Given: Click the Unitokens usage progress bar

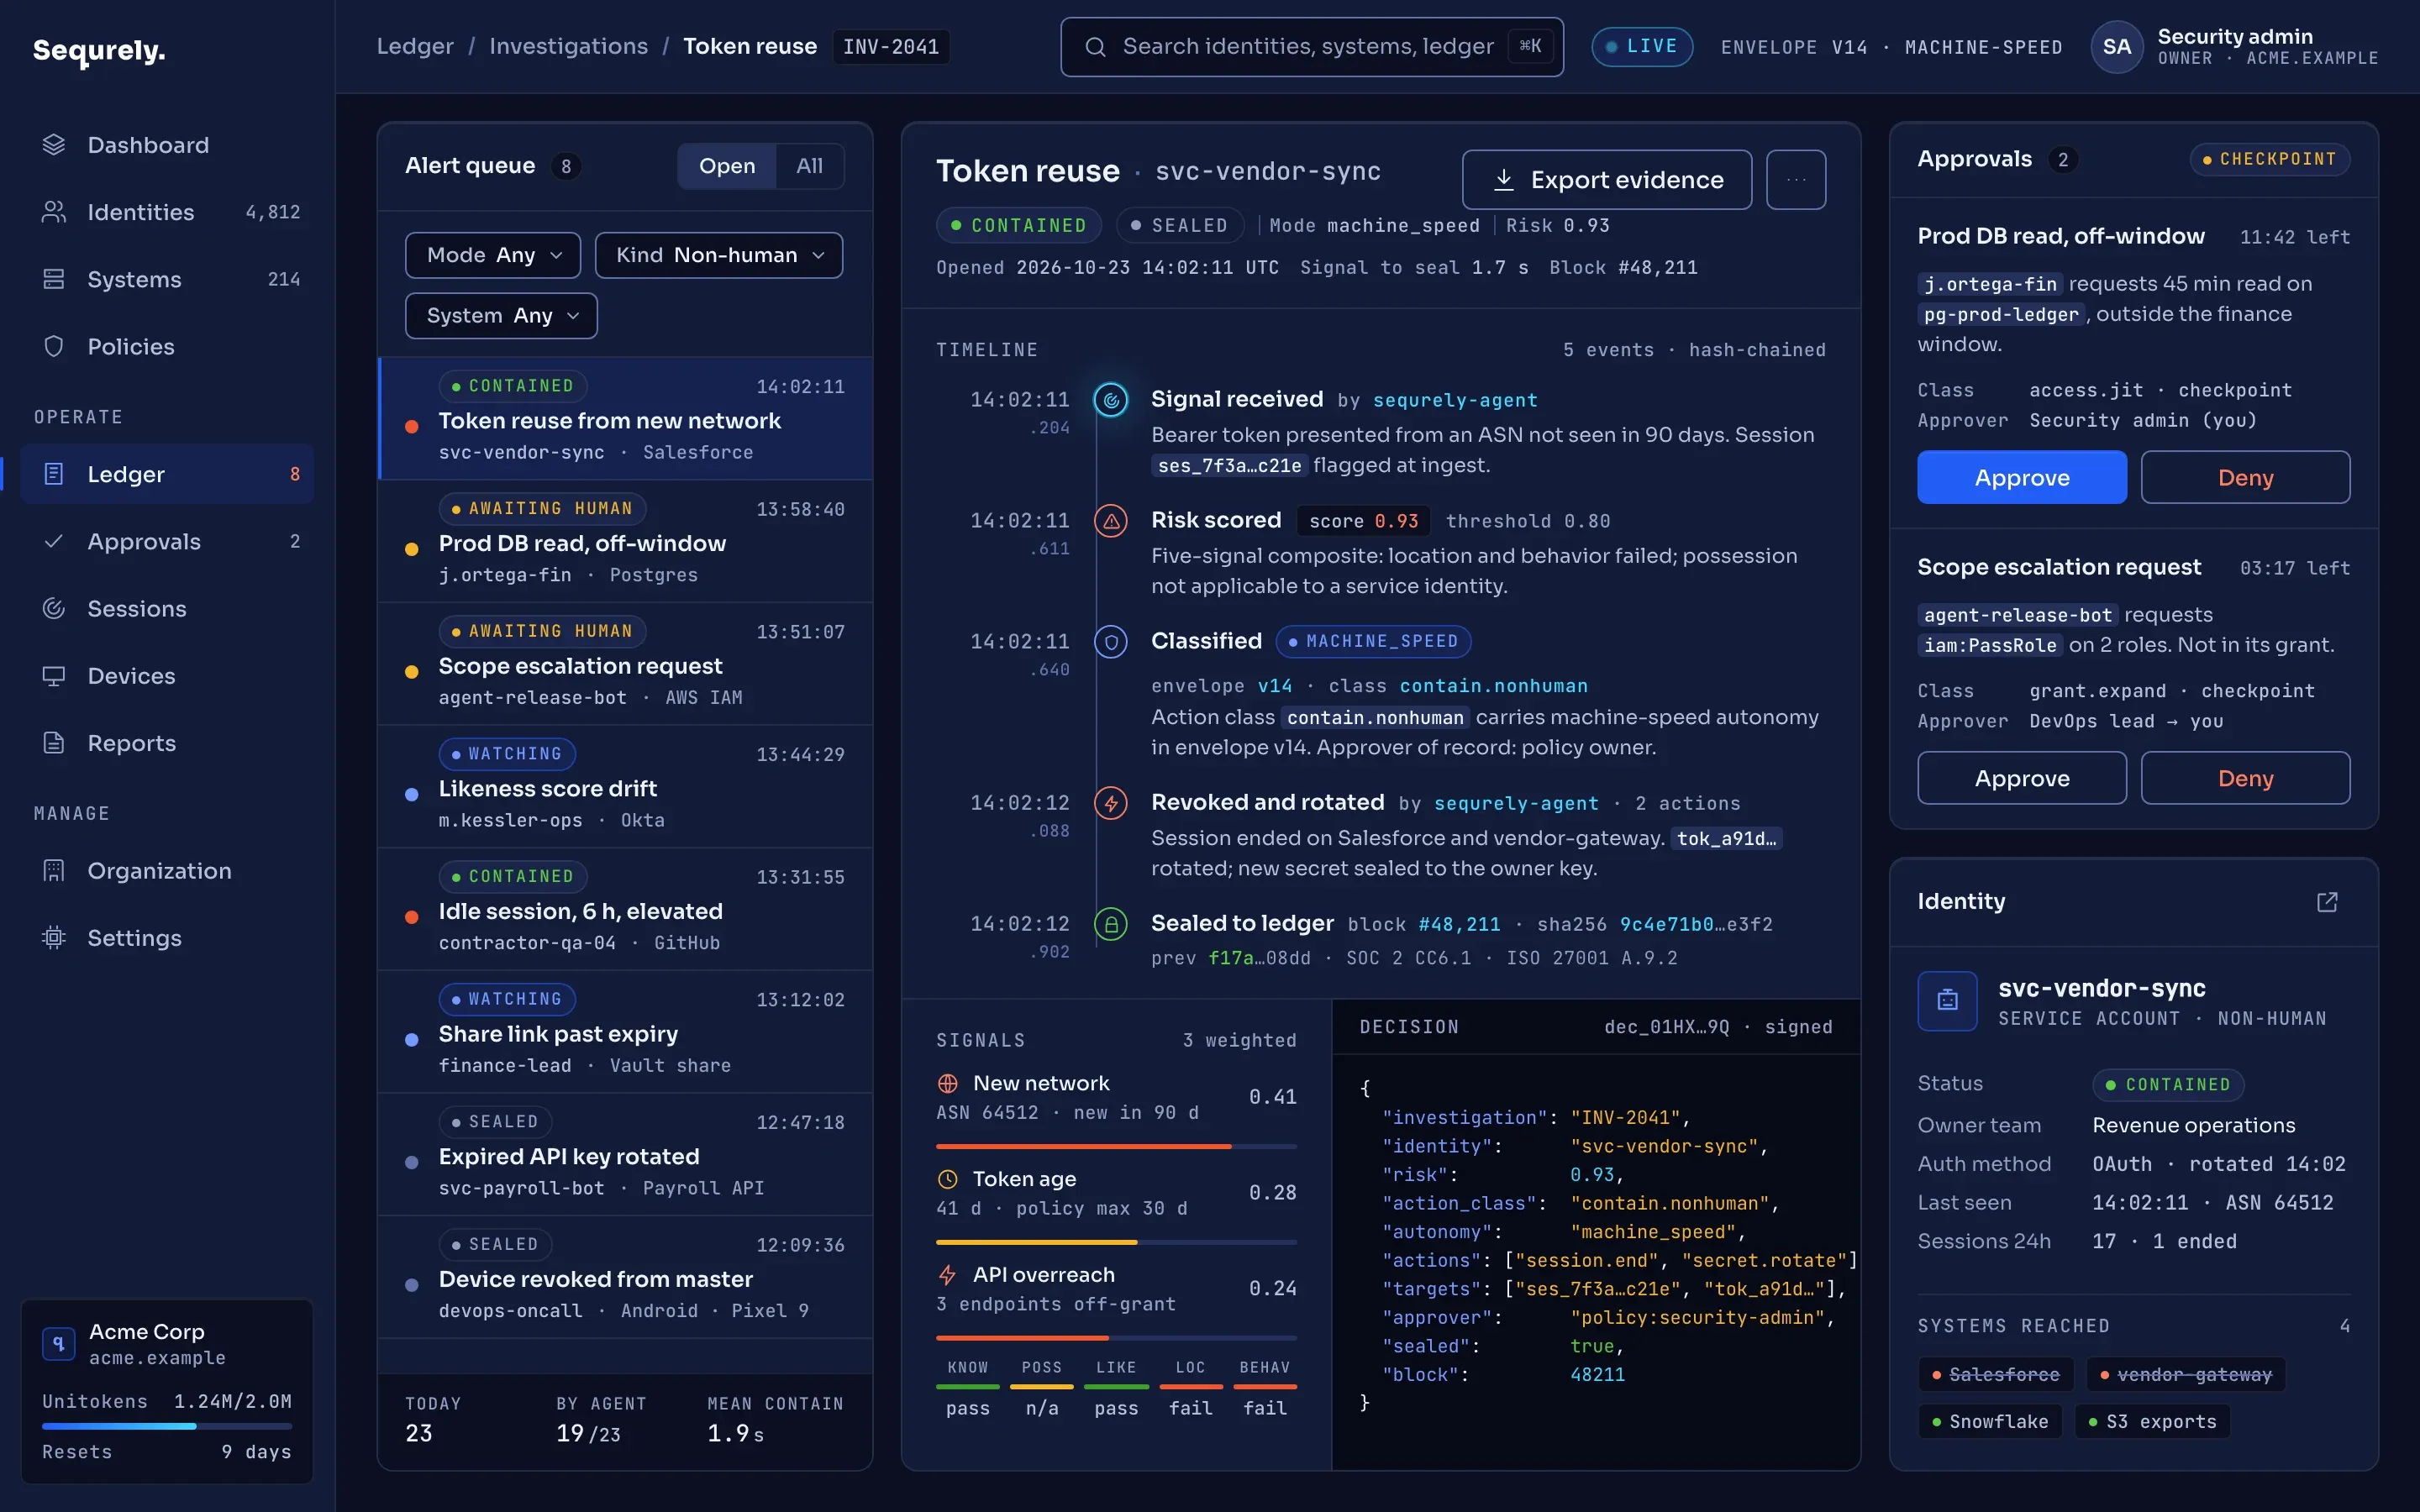Looking at the screenshot, I should point(167,1426).
